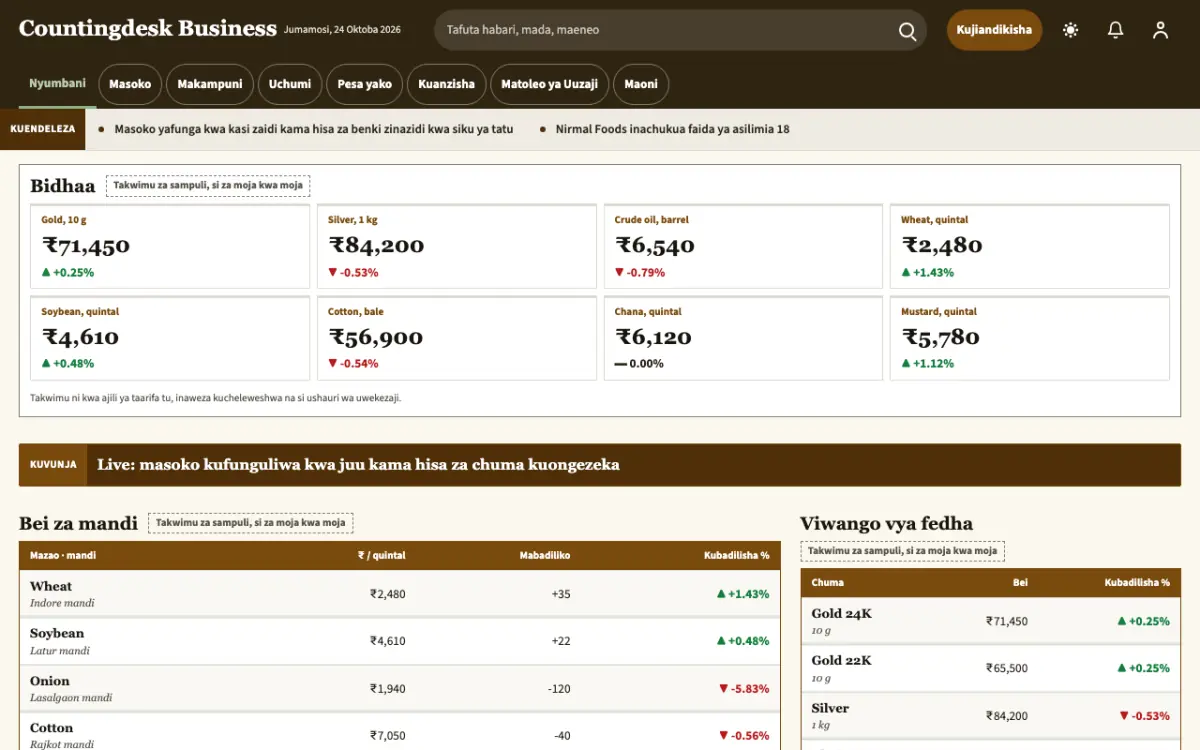The image size is (1200, 750).
Task: Select the Crude oil barrel card
Action: pyautogui.click(x=743, y=246)
